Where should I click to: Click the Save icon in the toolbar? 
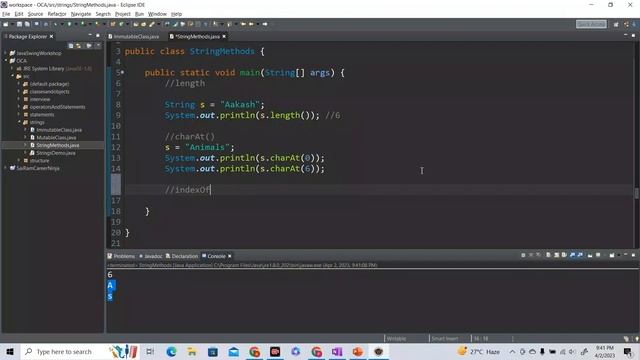point(19,24)
